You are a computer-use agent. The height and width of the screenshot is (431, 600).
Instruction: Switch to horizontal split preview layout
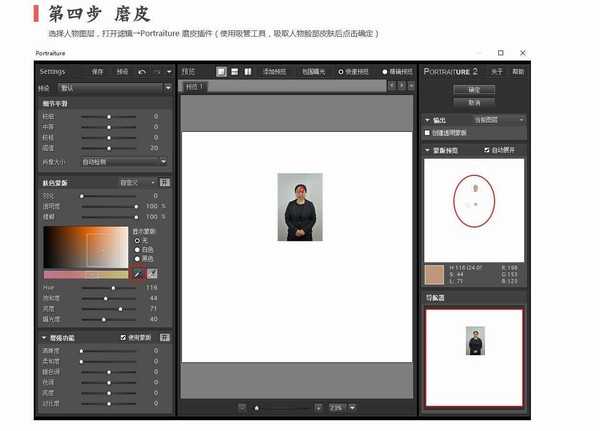point(234,72)
